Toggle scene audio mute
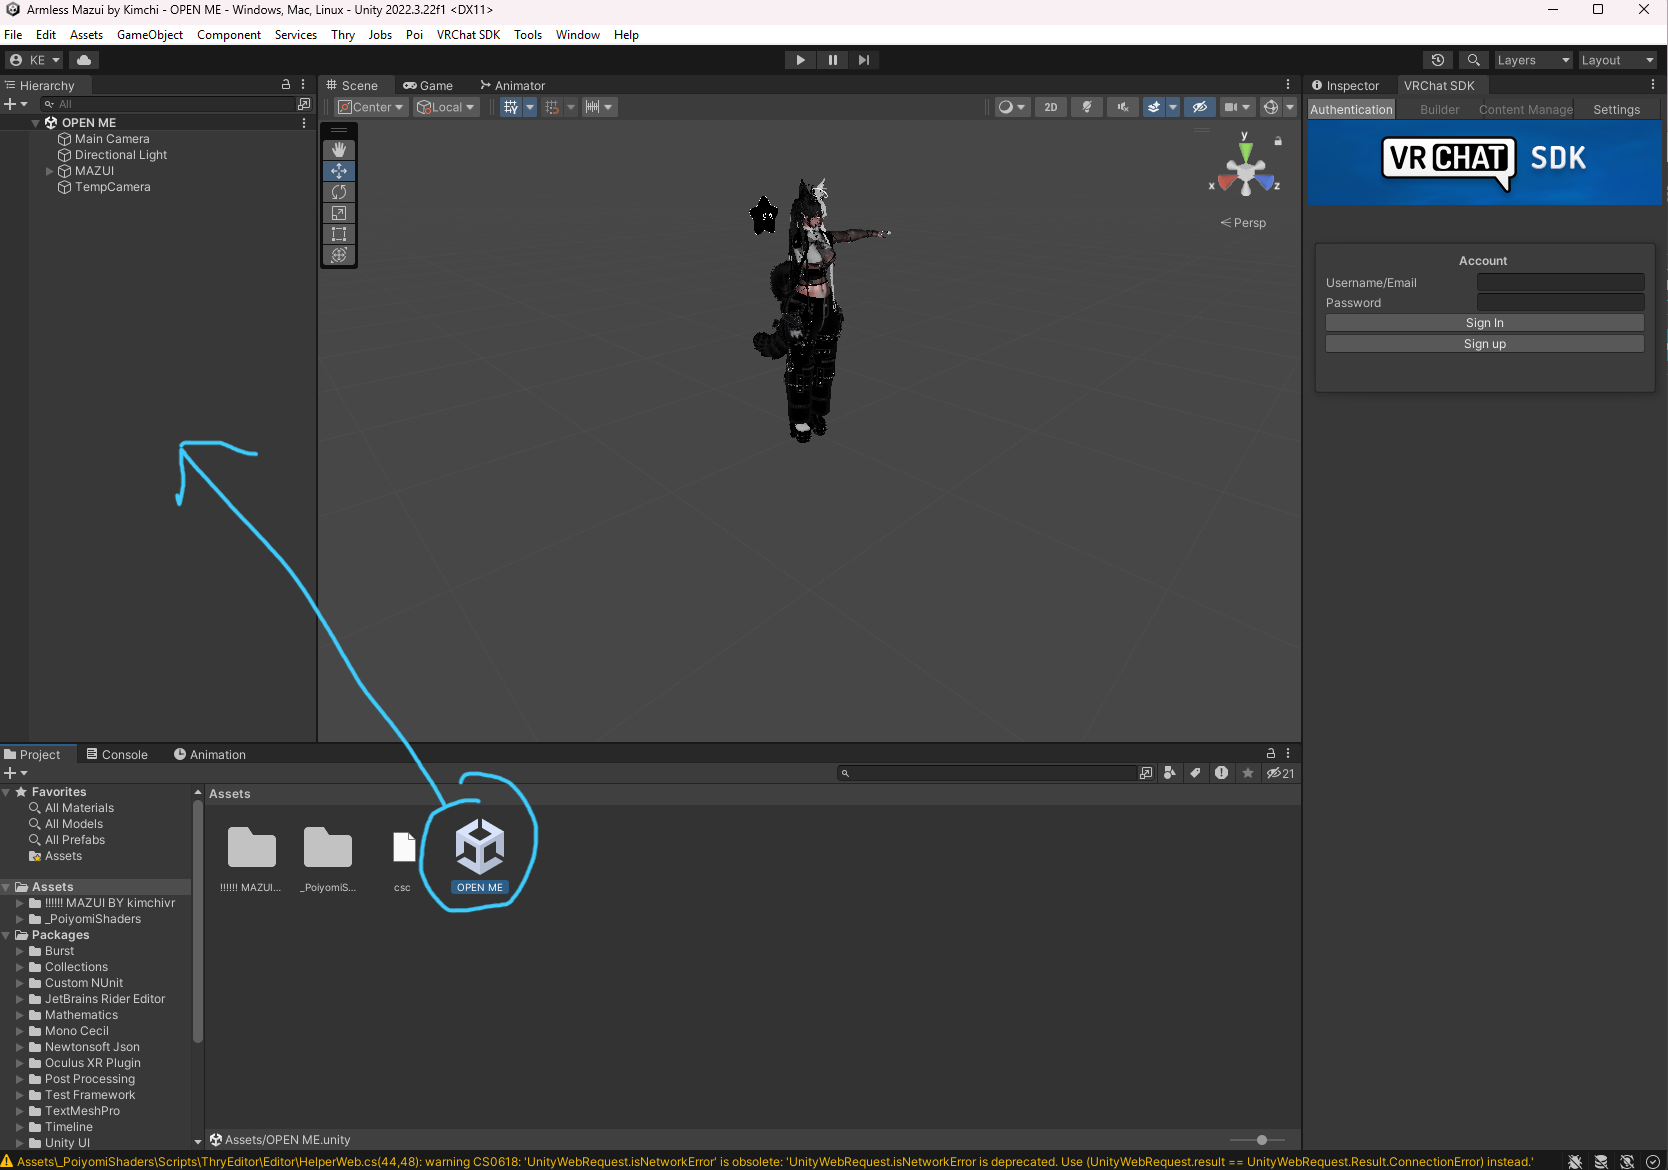The height and width of the screenshot is (1170, 1668). tap(1123, 107)
